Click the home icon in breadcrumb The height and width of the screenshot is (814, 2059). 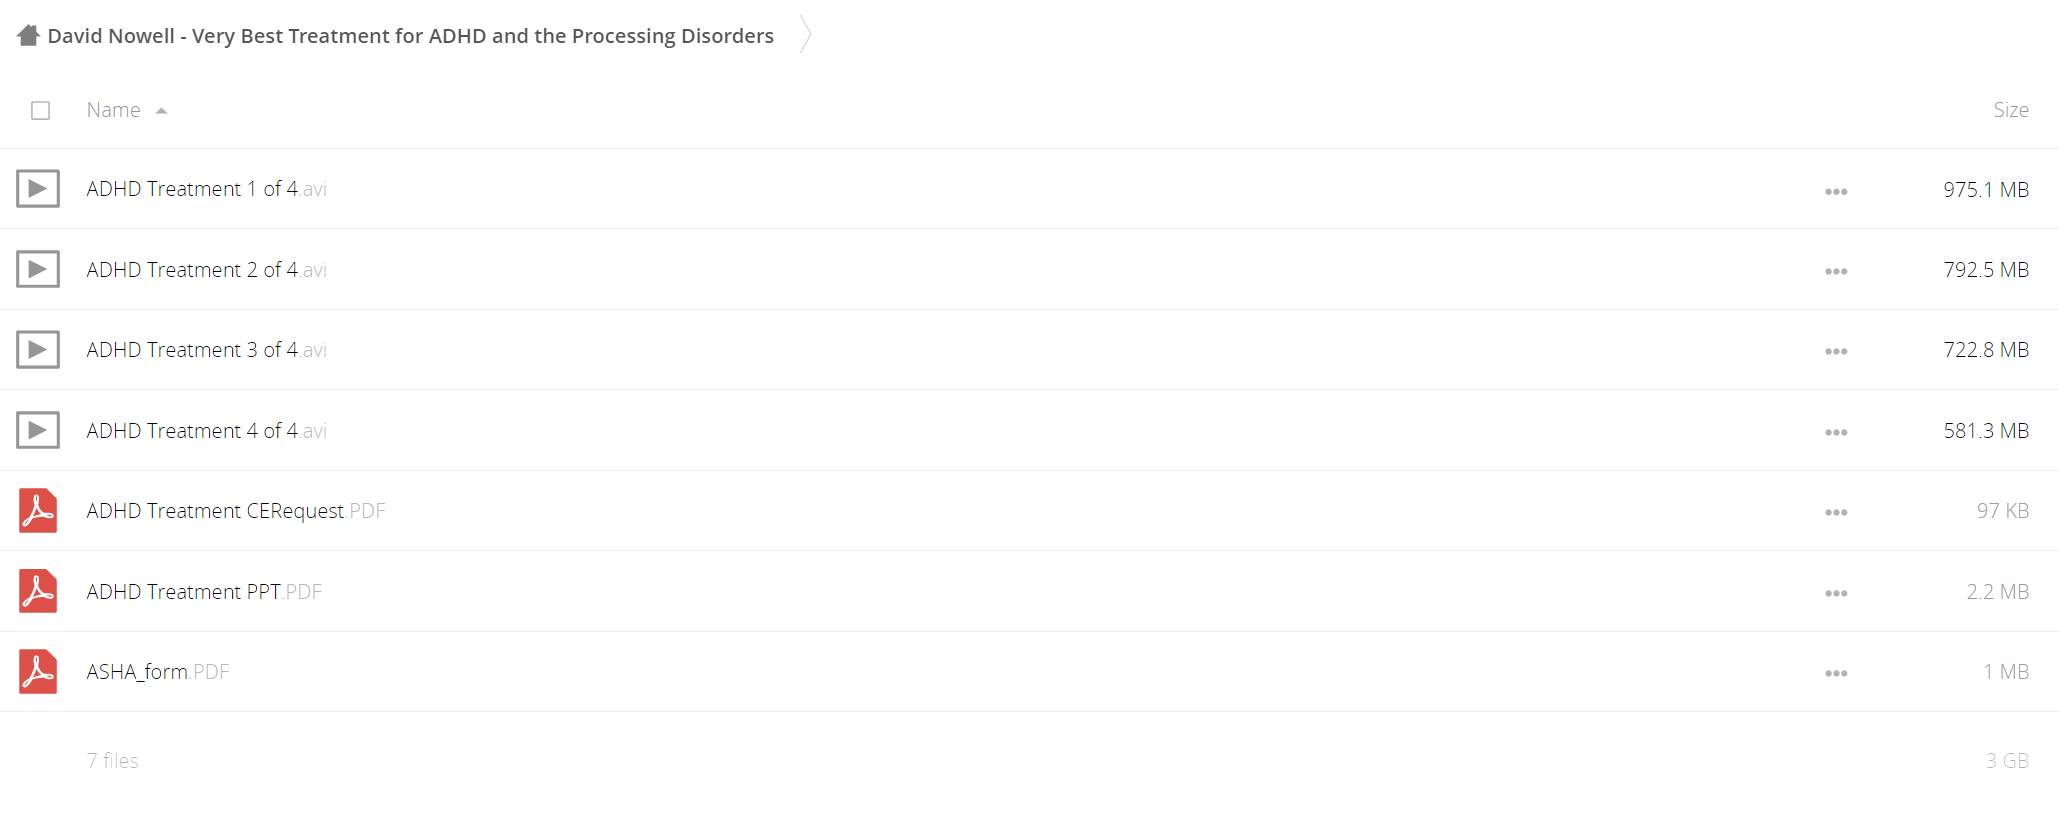(29, 35)
